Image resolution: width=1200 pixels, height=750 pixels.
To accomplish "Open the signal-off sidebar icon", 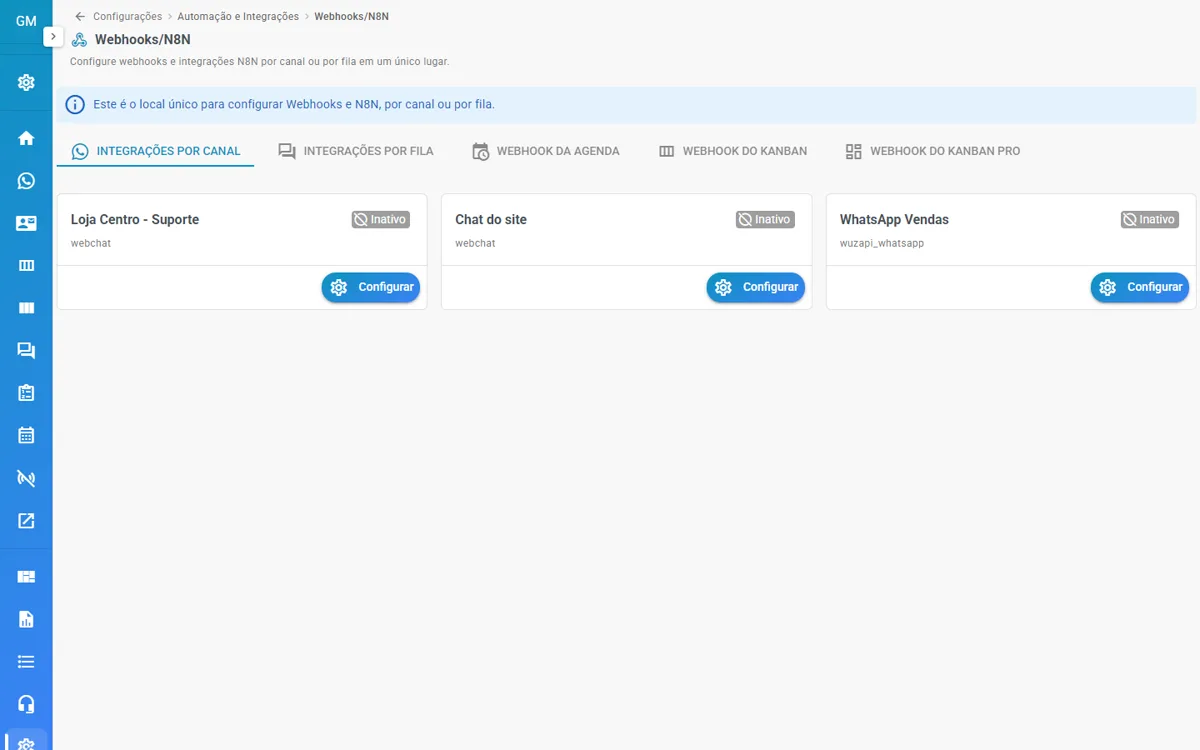I will [x=26, y=478].
